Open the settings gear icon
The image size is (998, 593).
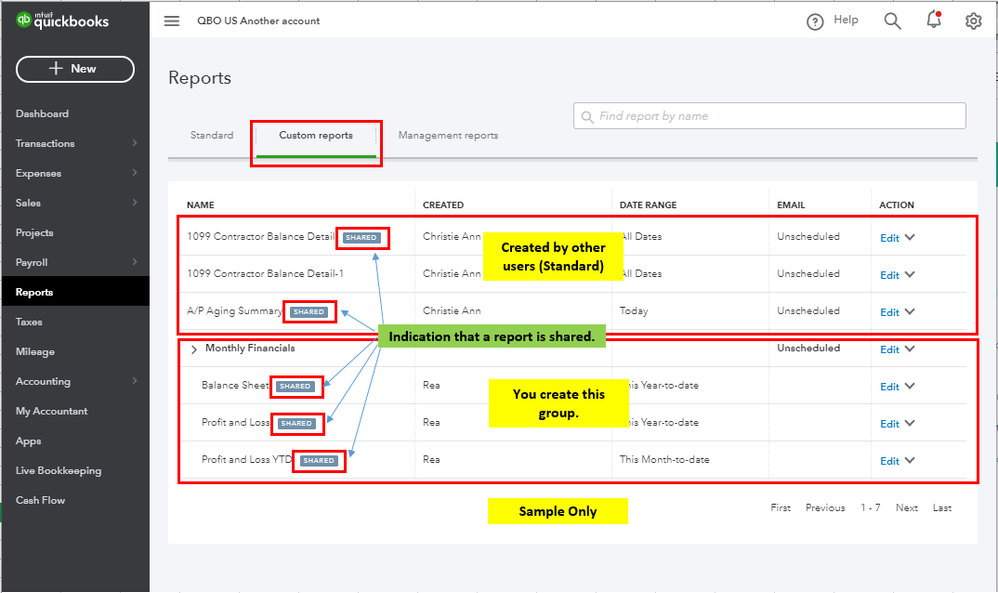click(973, 21)
